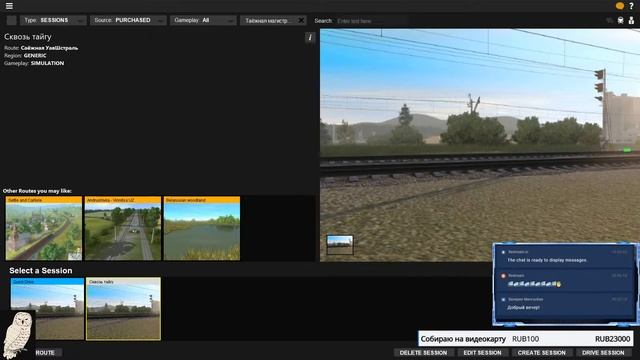640x360 pixels.
Task: Open the Gameplay All dropdown
Action: click(x=203, y=20)
